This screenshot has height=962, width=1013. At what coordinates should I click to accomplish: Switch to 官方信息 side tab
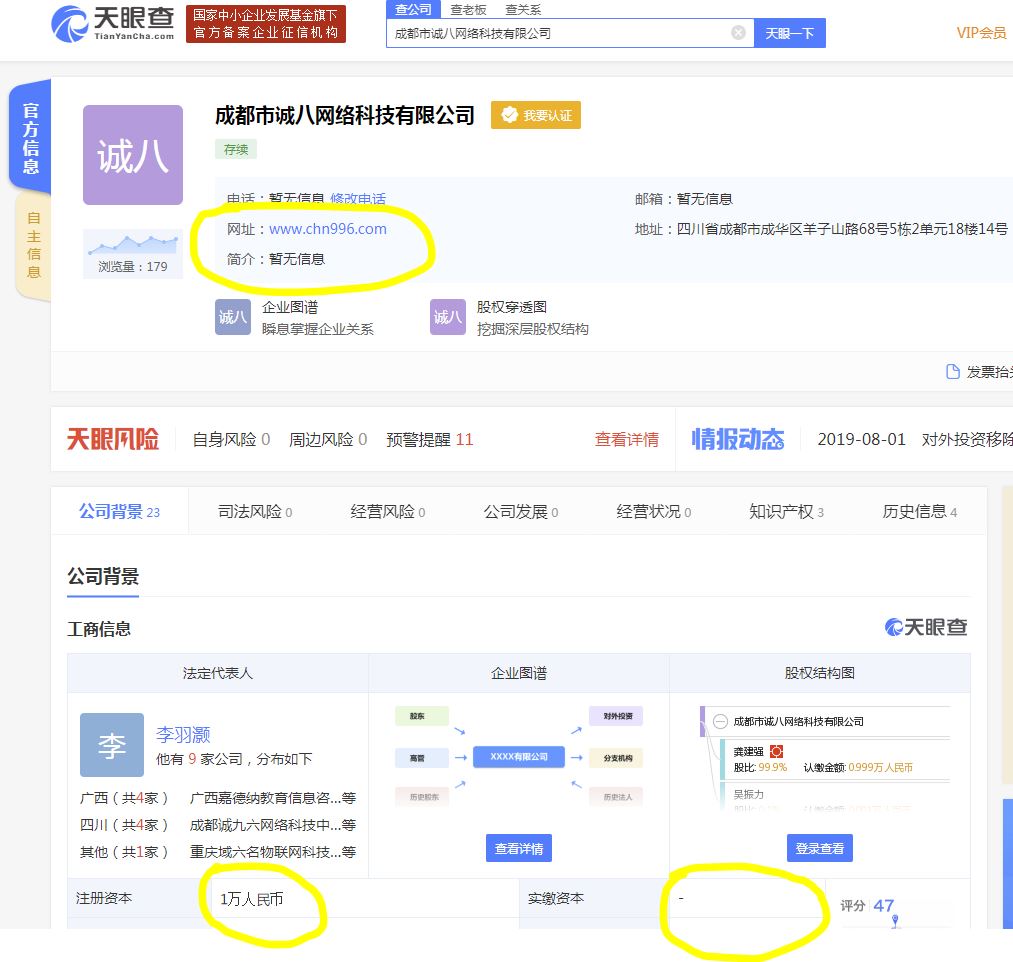(30, 138)
